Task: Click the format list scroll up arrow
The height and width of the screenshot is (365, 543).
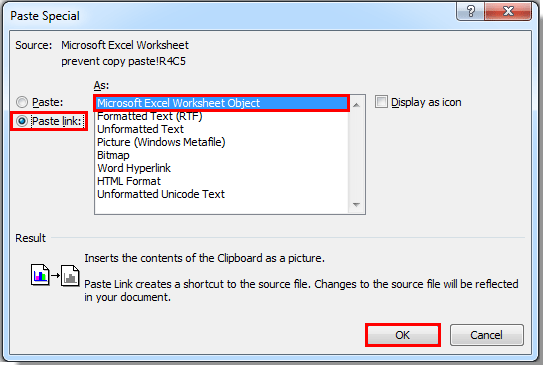Action: 356,104
